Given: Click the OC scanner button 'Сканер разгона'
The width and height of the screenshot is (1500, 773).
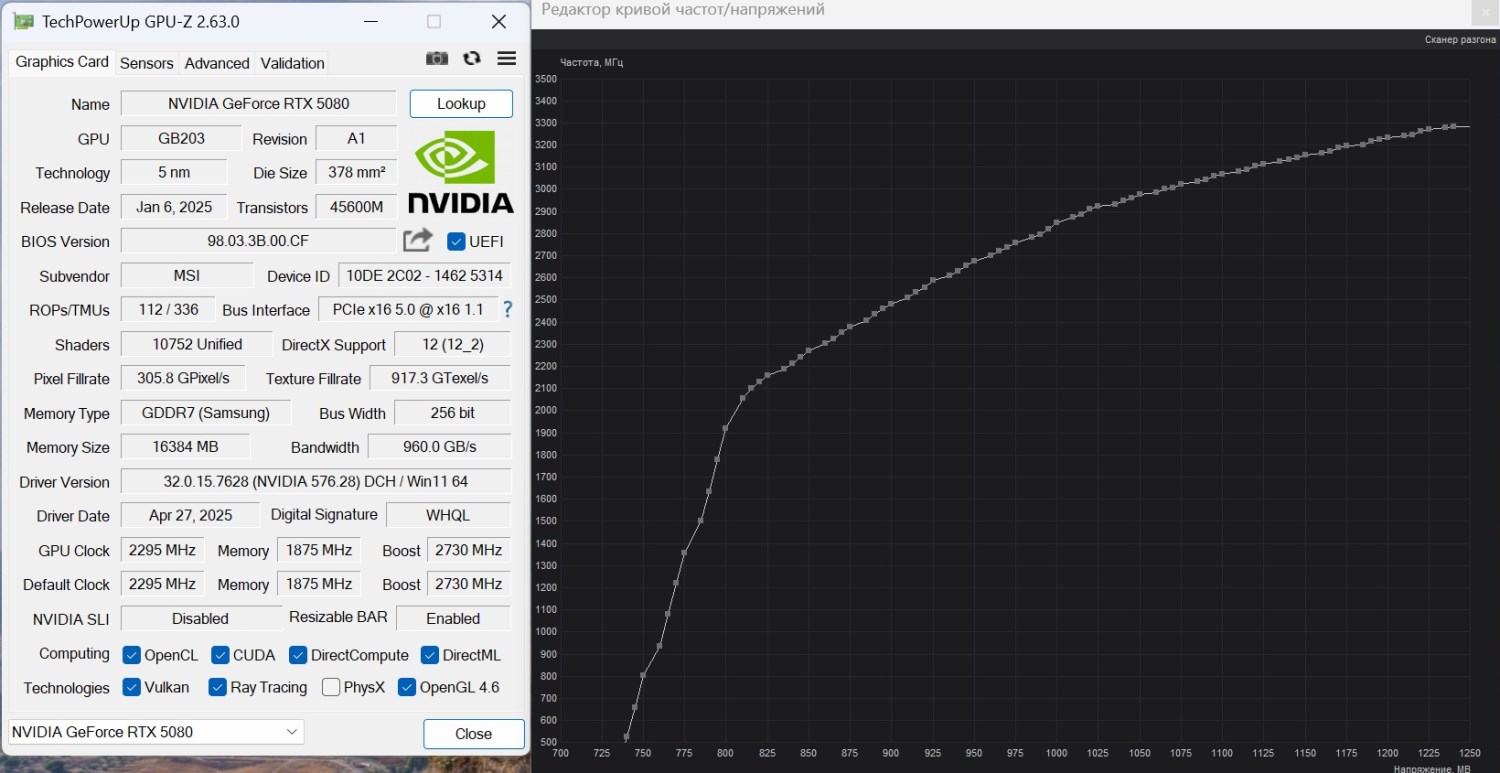Looking at the screenshot, I should (x=1460, y=40).
